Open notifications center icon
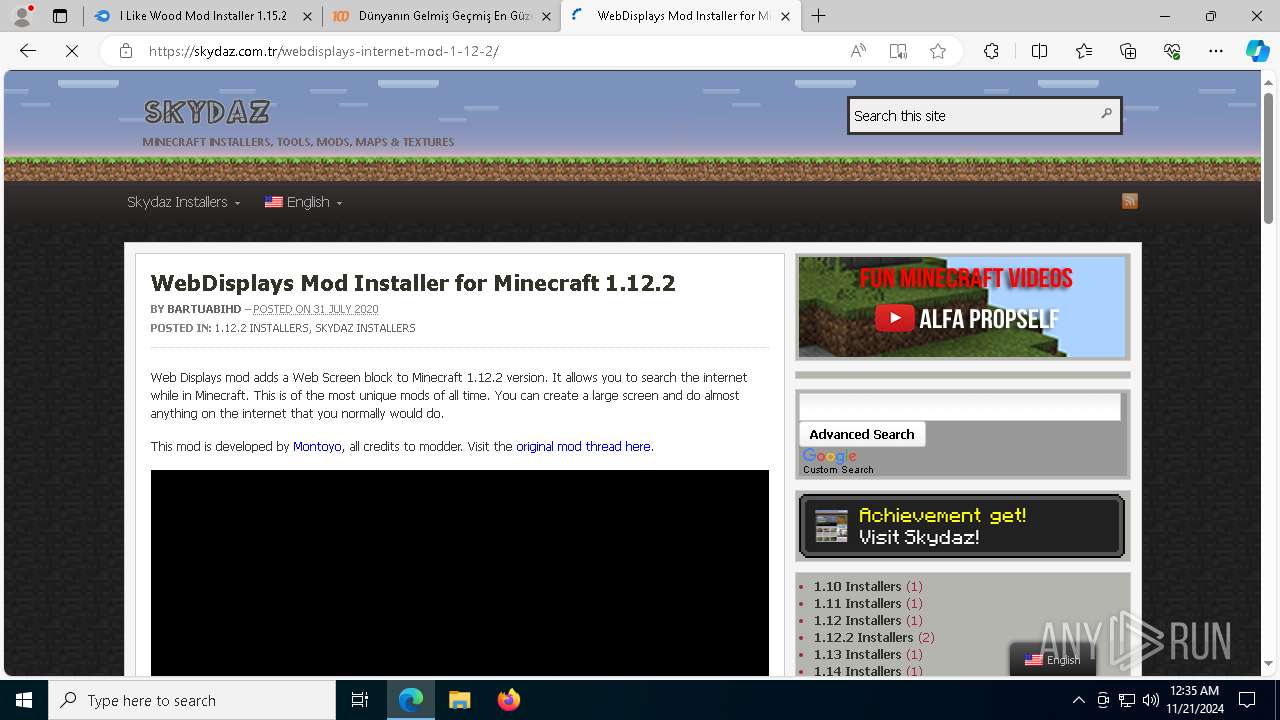The height and width of the screenshot is (720, 1280). [x=1247, y=700]
